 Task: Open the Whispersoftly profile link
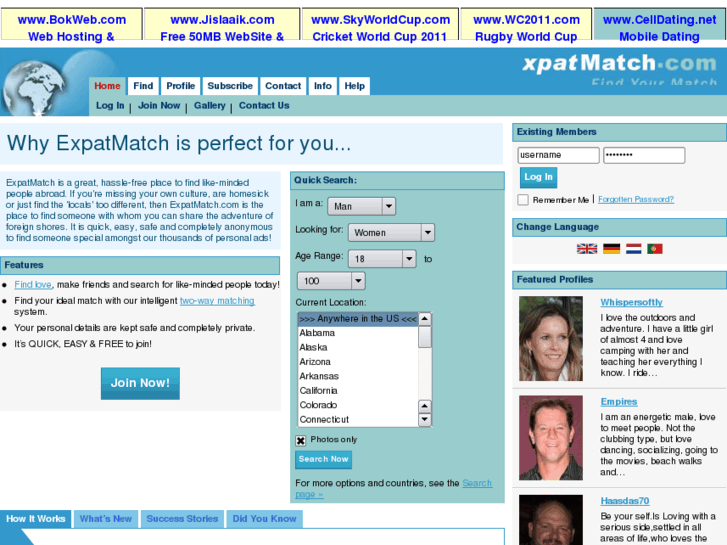tap(631, 302)
